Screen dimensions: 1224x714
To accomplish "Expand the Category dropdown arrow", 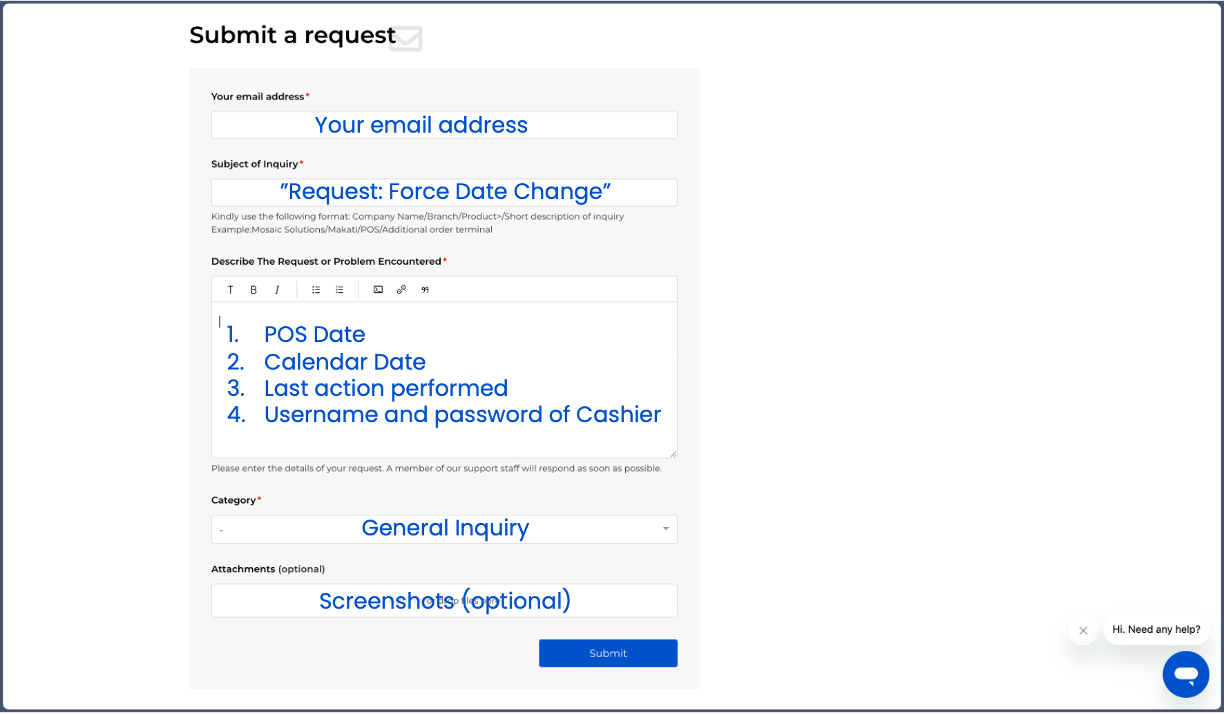I will click(666, 529).
